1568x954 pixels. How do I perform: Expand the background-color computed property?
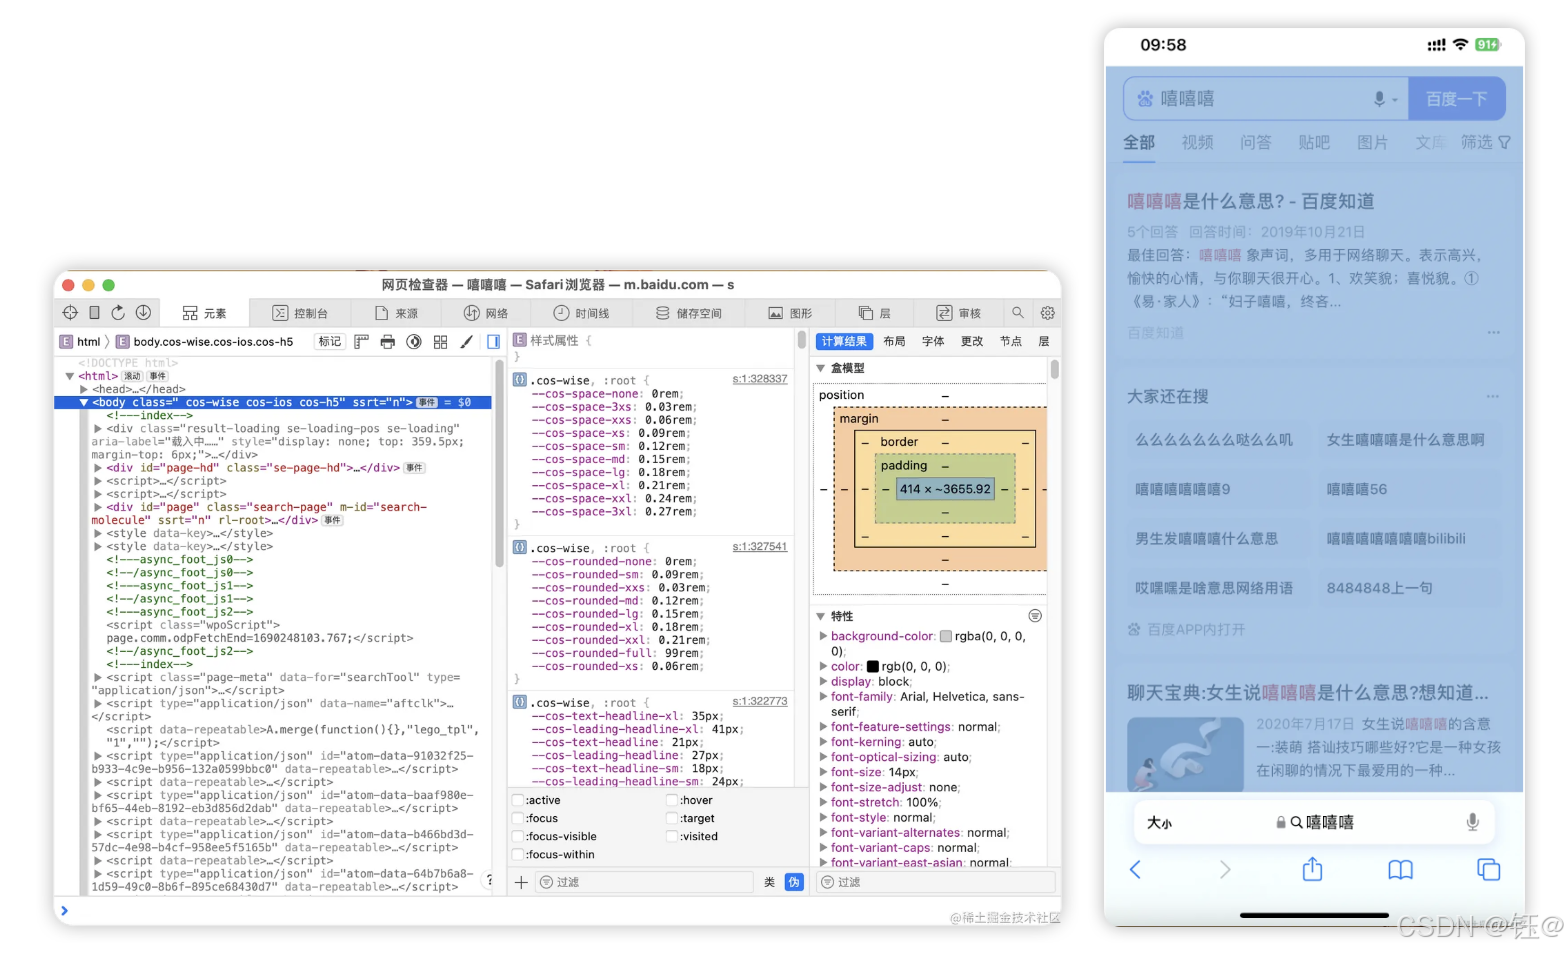[x=823, y=636]
